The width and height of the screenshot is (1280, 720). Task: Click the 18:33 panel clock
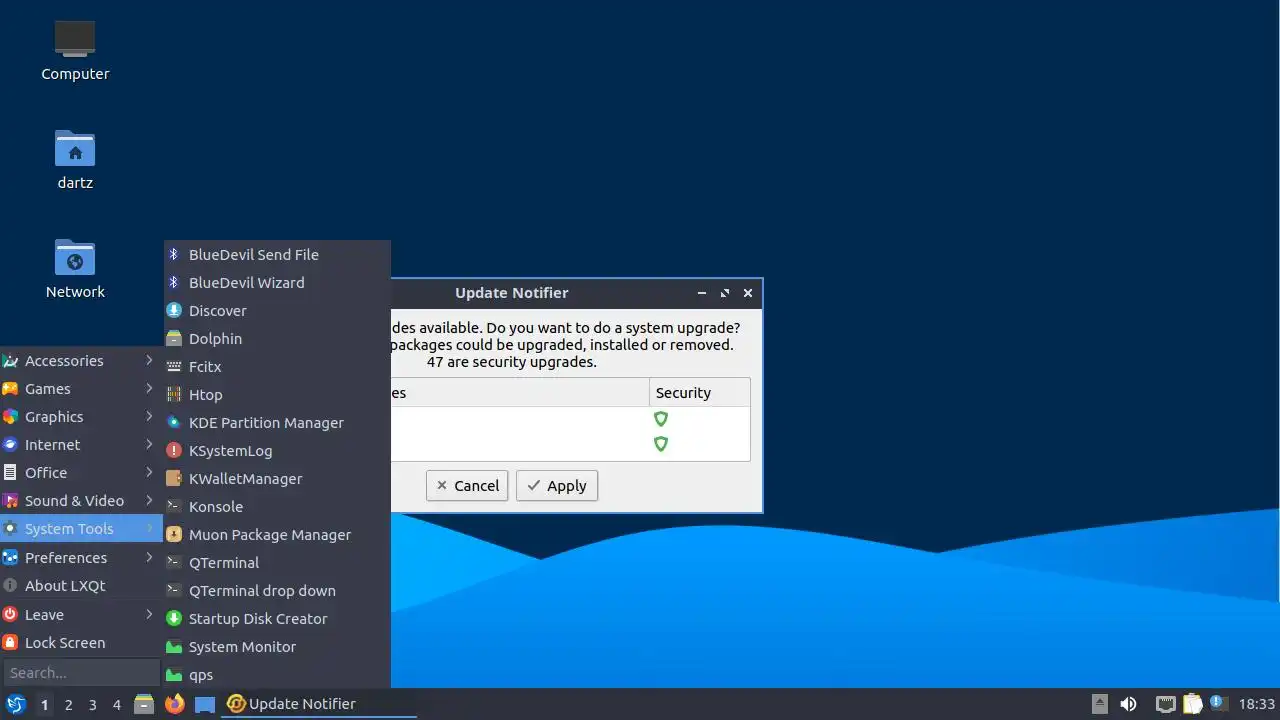pyautogui.click(x=1257, y=704)
